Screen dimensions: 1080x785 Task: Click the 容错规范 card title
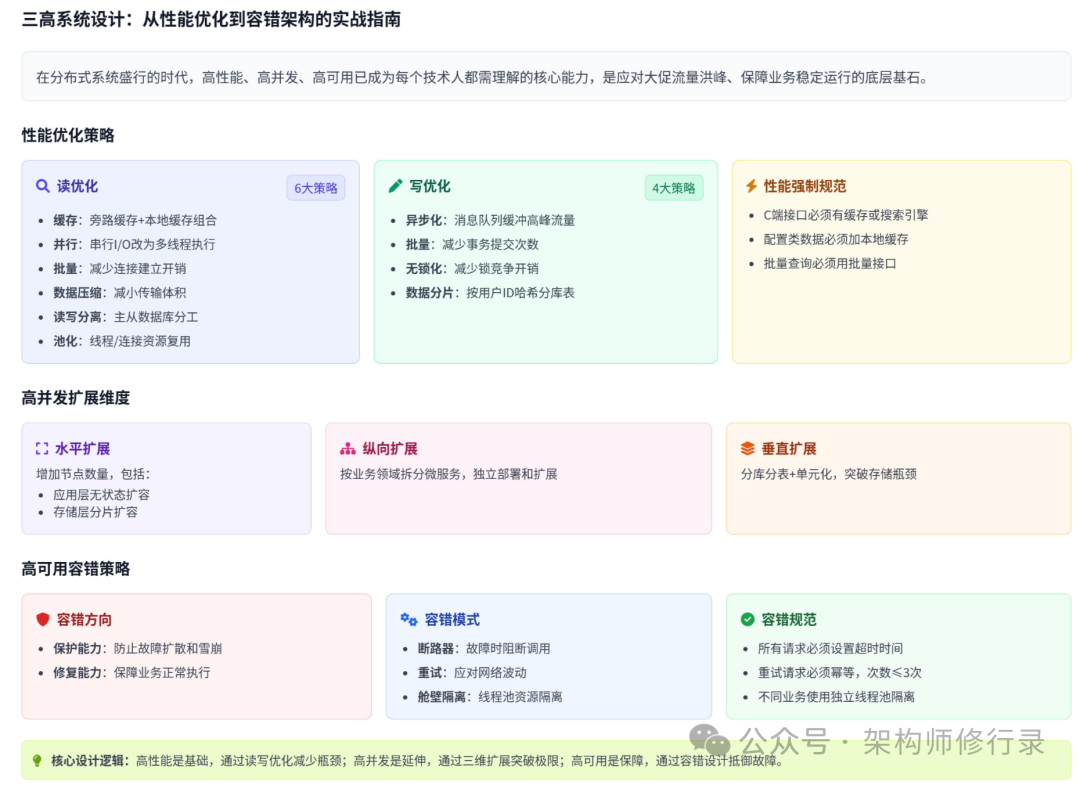coord(789,620)
